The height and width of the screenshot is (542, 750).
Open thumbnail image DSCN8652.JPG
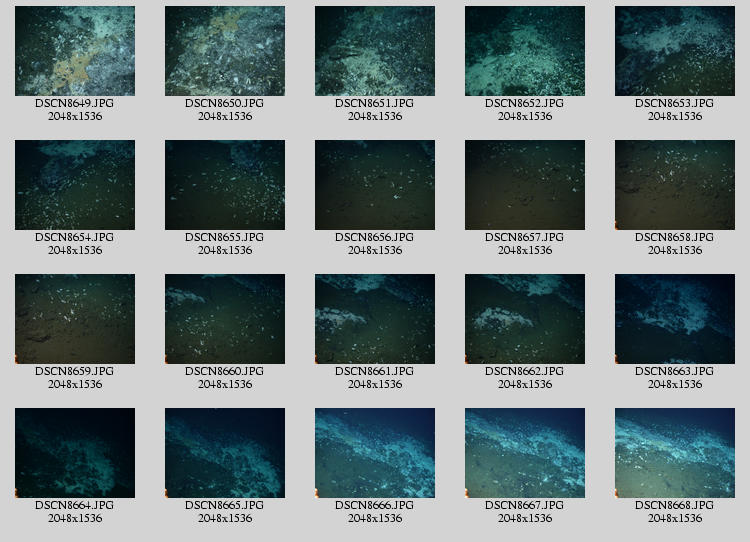click(525, 51)
